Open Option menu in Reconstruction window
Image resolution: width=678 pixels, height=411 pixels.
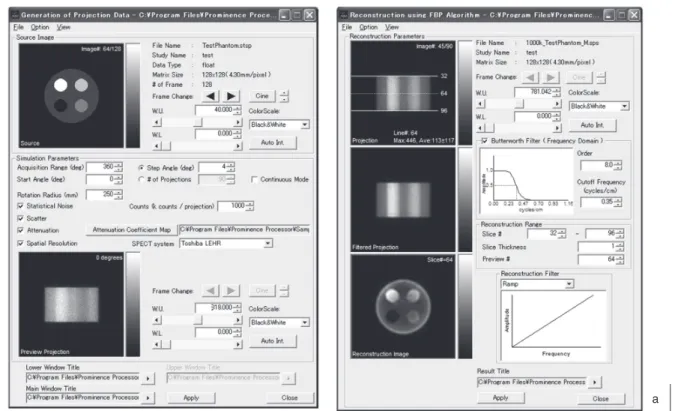[x=368, y=27]
